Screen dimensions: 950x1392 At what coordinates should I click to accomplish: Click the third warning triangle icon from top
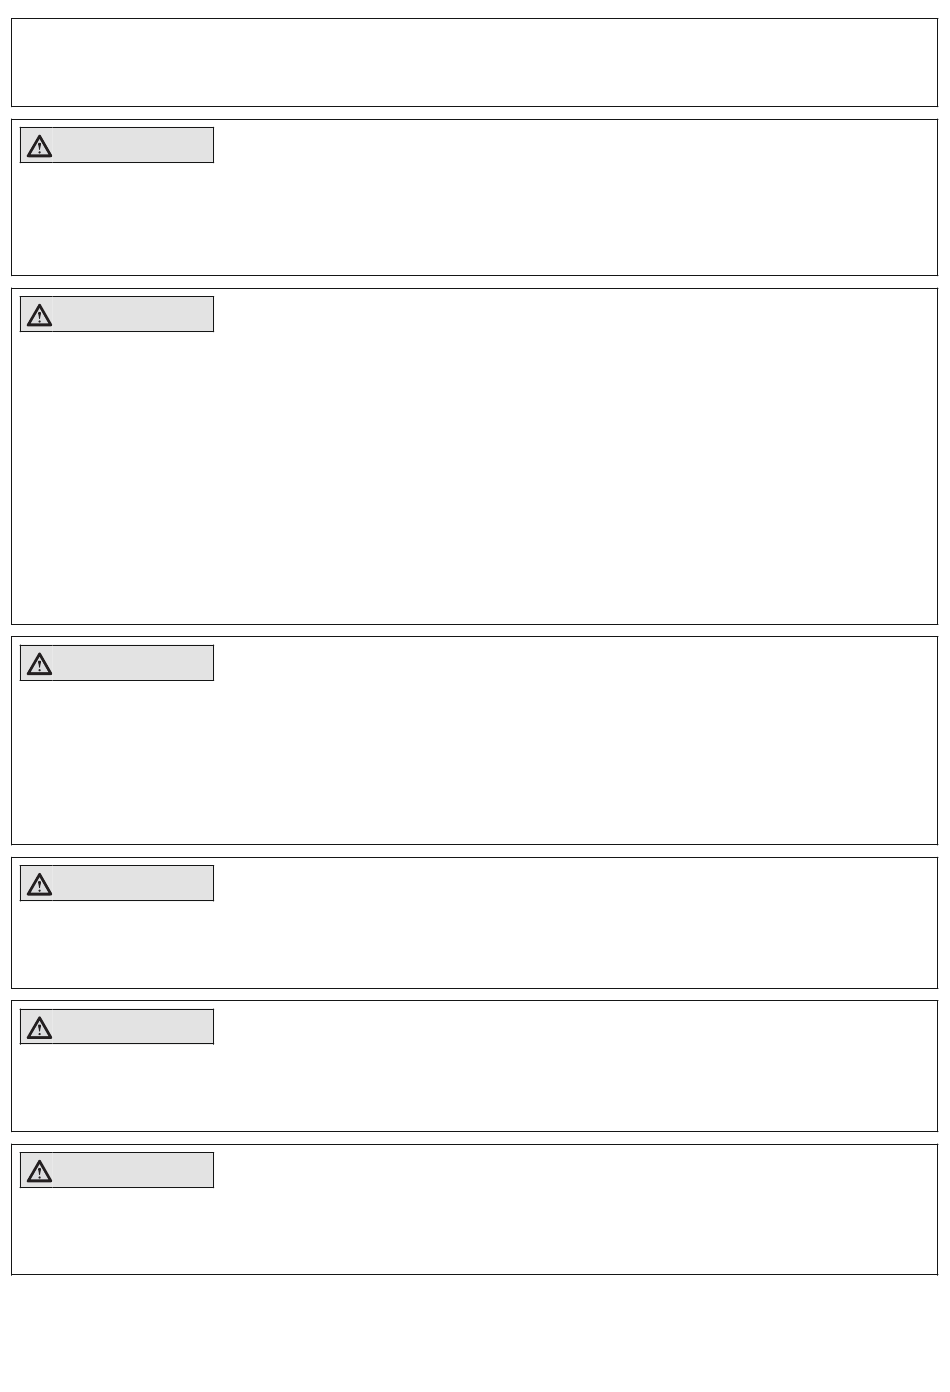[39, 664]
